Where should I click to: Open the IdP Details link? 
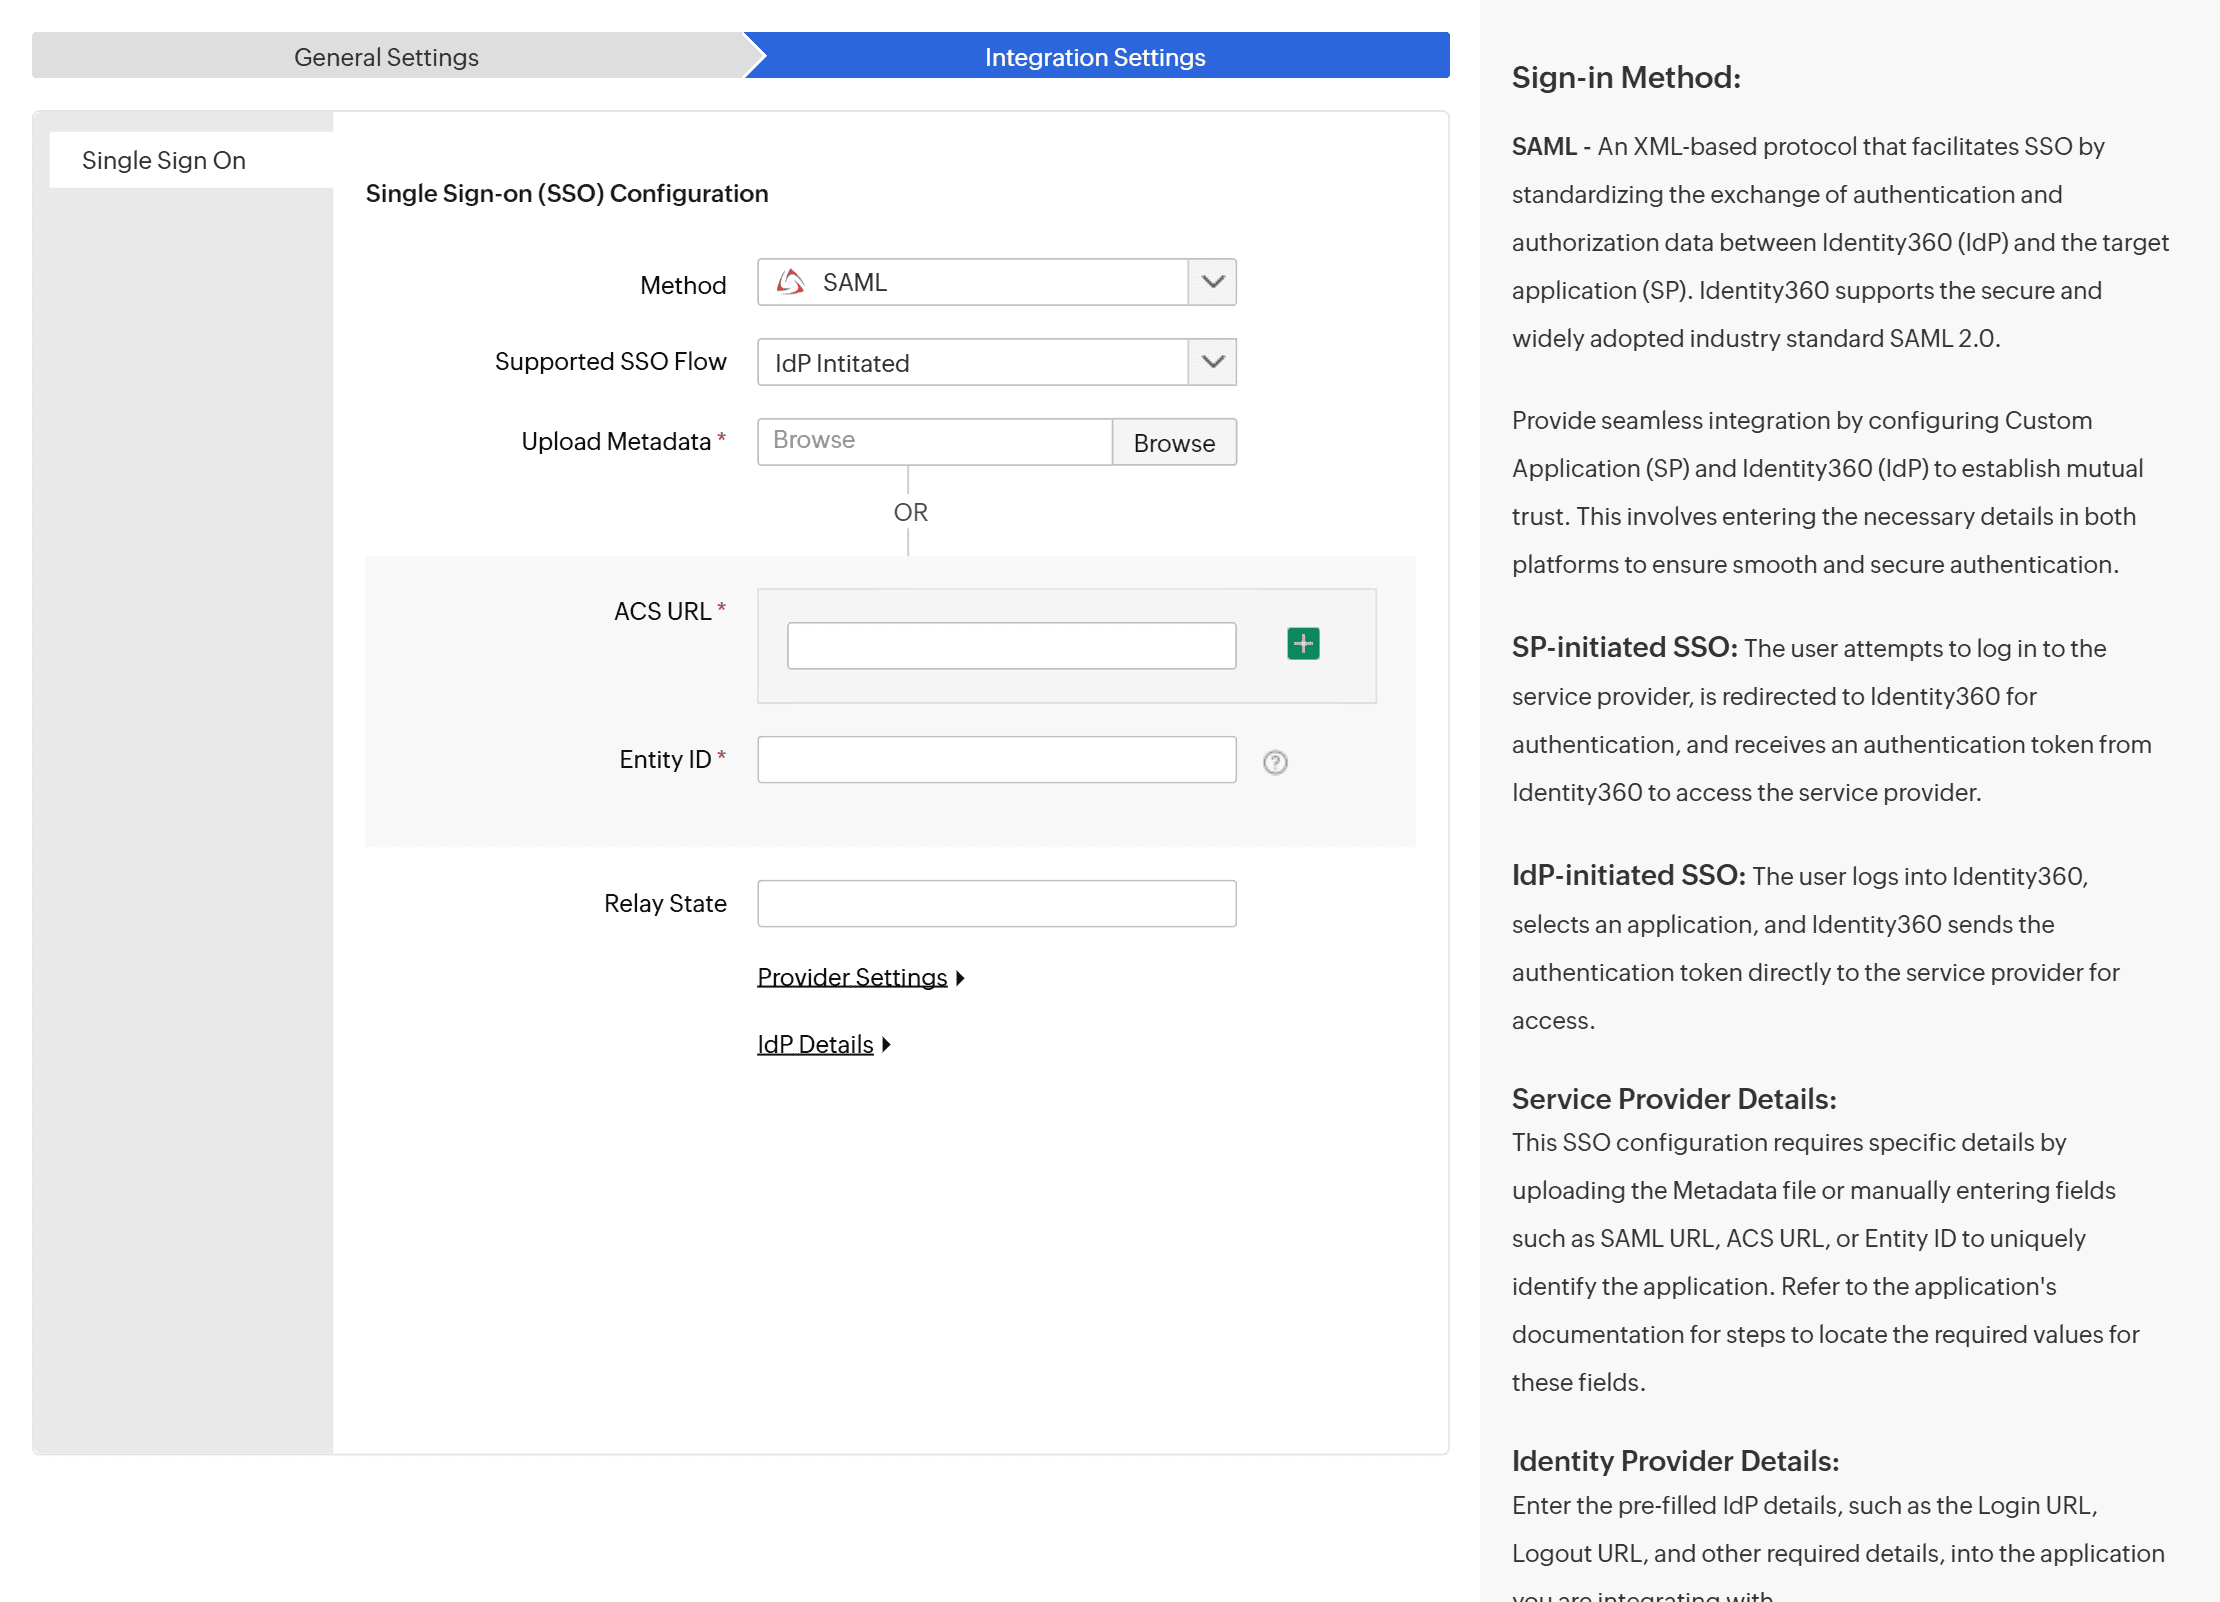click(x=815, y=1044)
